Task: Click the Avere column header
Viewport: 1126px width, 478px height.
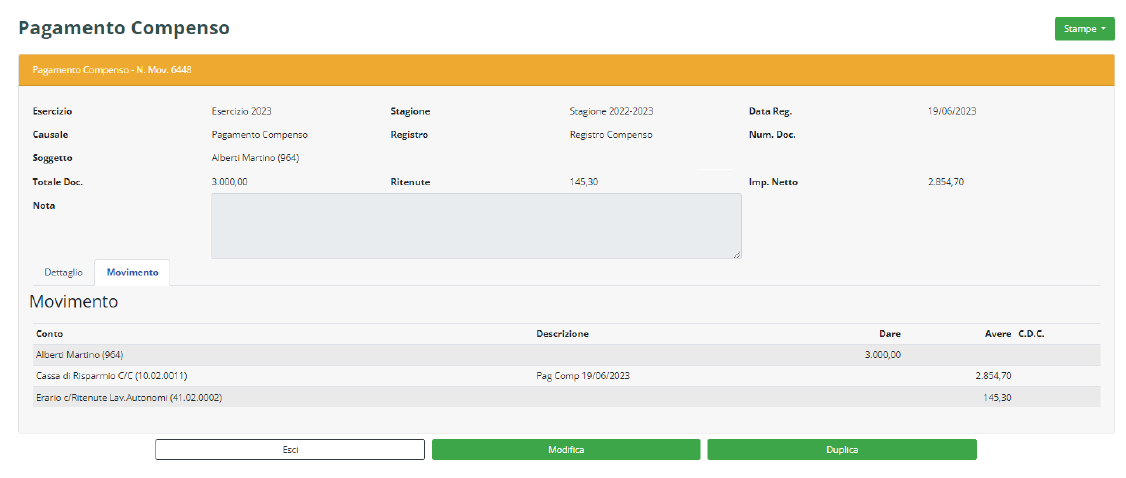Action: click(998, 333)
